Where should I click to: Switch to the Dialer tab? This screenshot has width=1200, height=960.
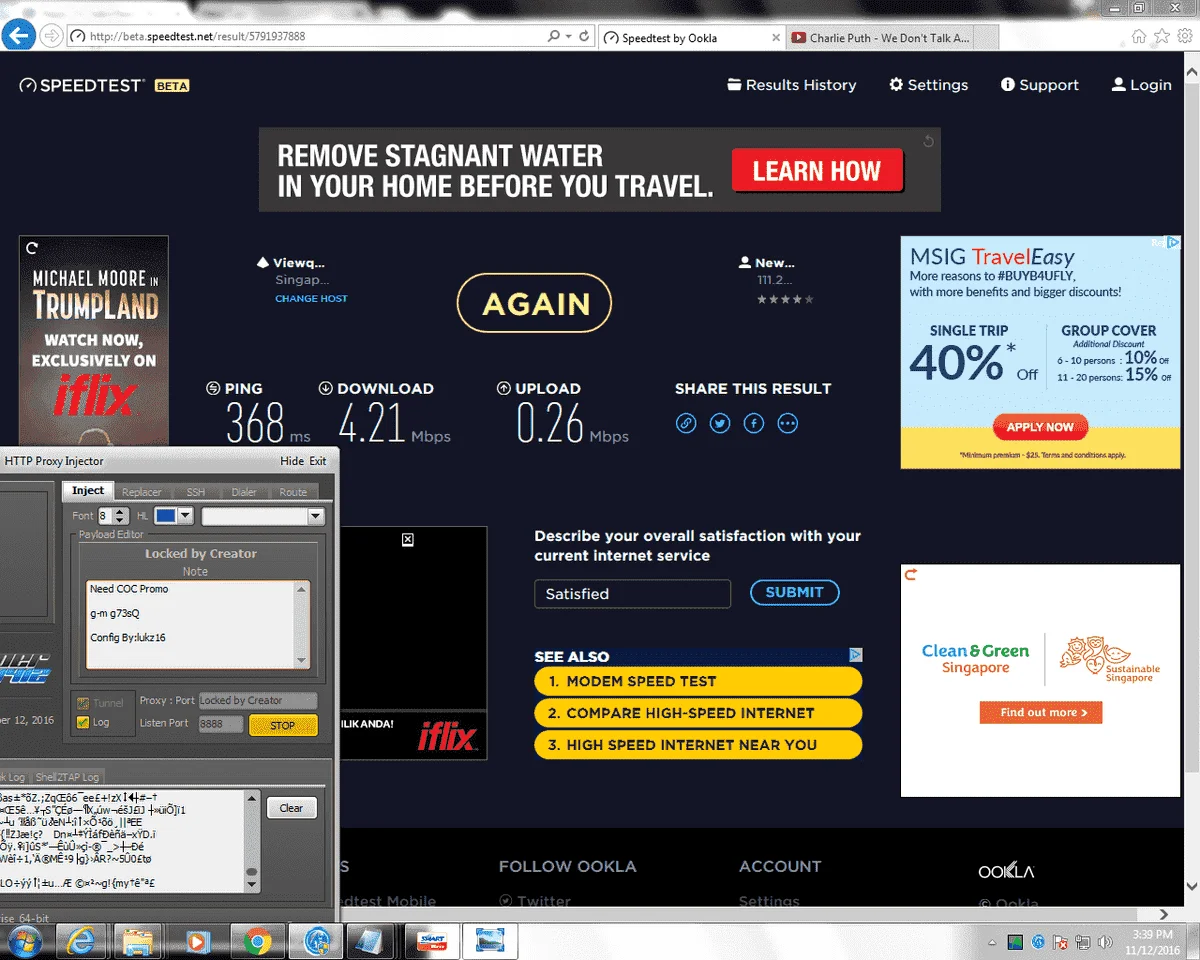244,492
